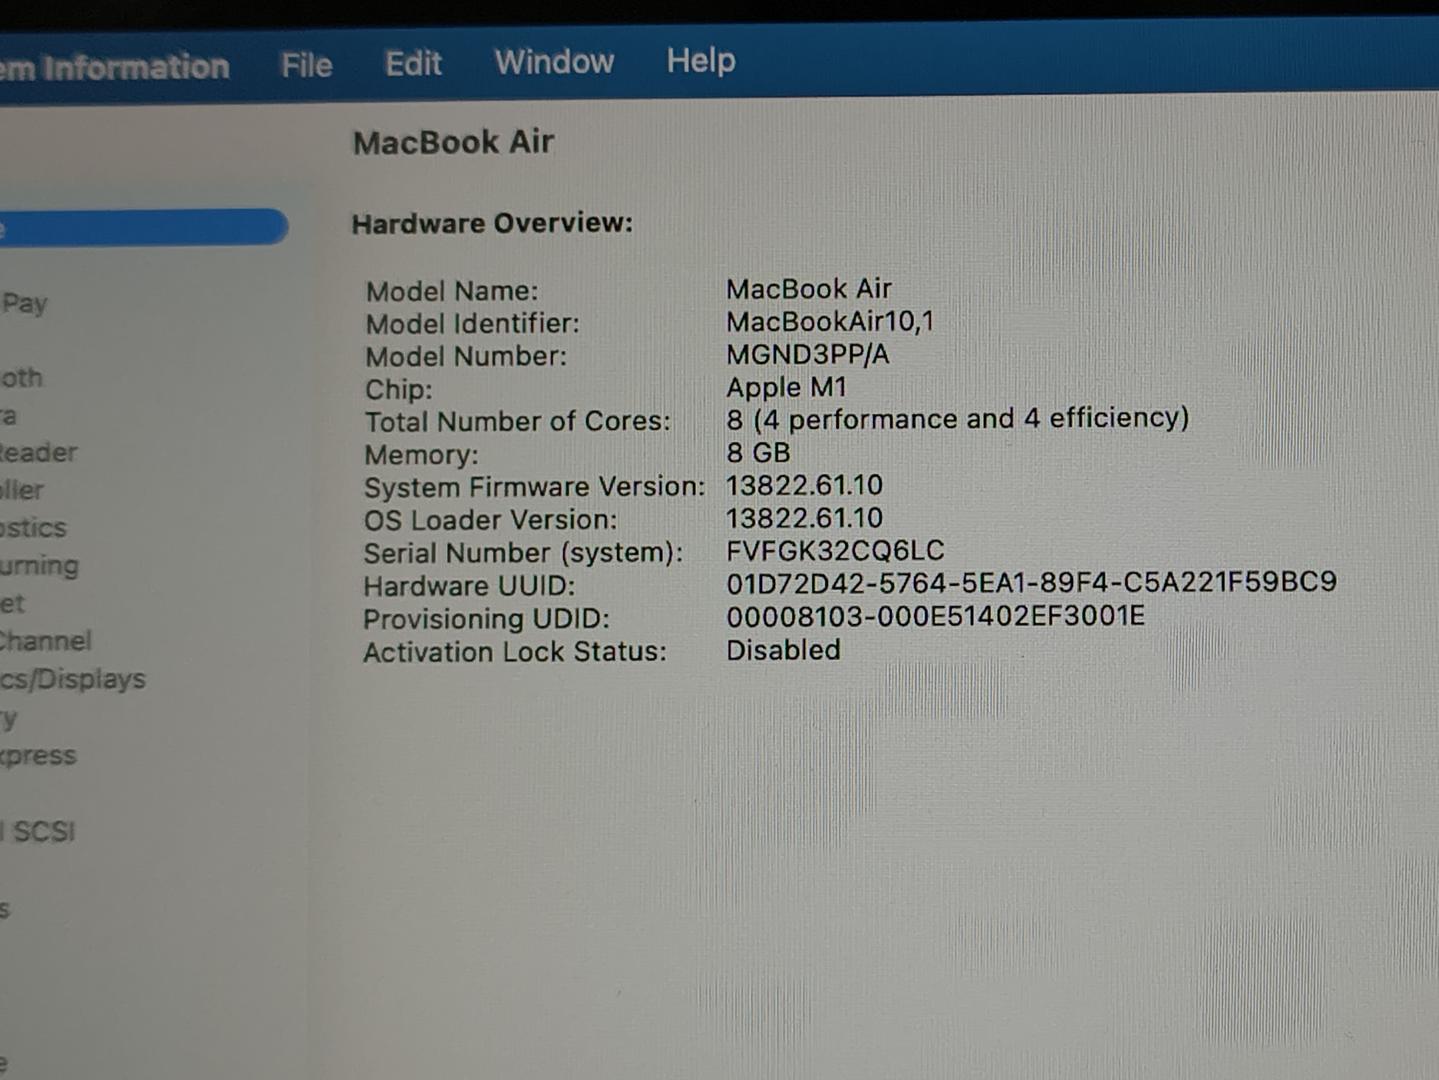Open the Window menu
The height and width of the screenshot is (1080, 1439).
coord(554,62)
